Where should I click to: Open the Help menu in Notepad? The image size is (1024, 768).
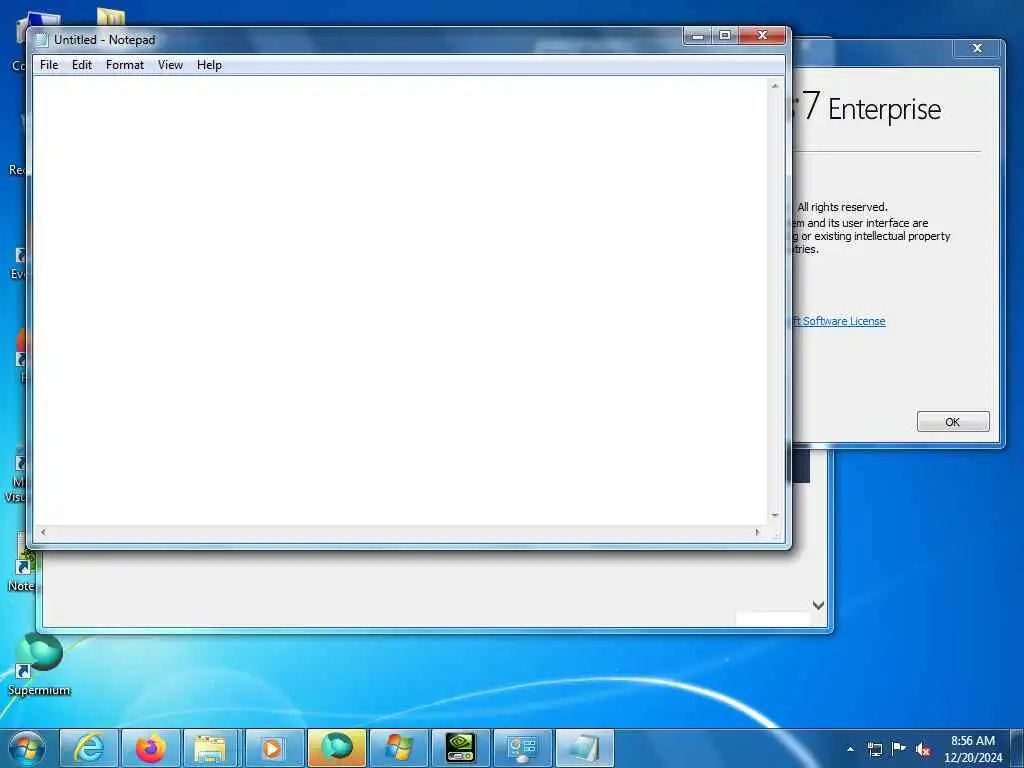coord(210,65)
